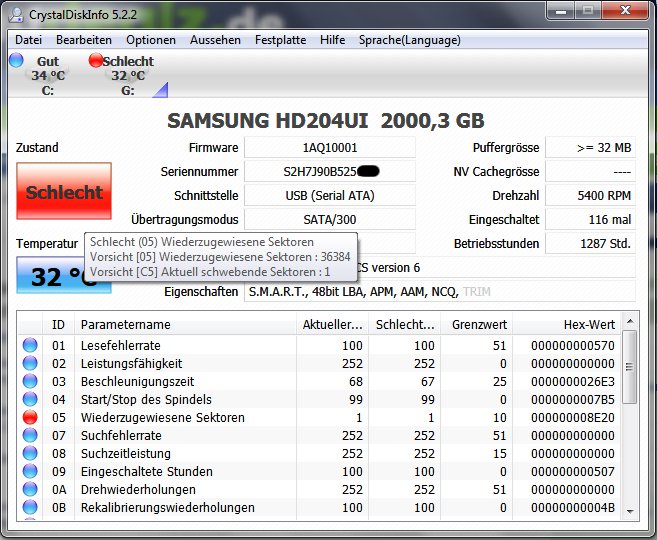
Task: Click the blue status icon for Rekalibrierungswiederholungen
Action: pos(30,507)
